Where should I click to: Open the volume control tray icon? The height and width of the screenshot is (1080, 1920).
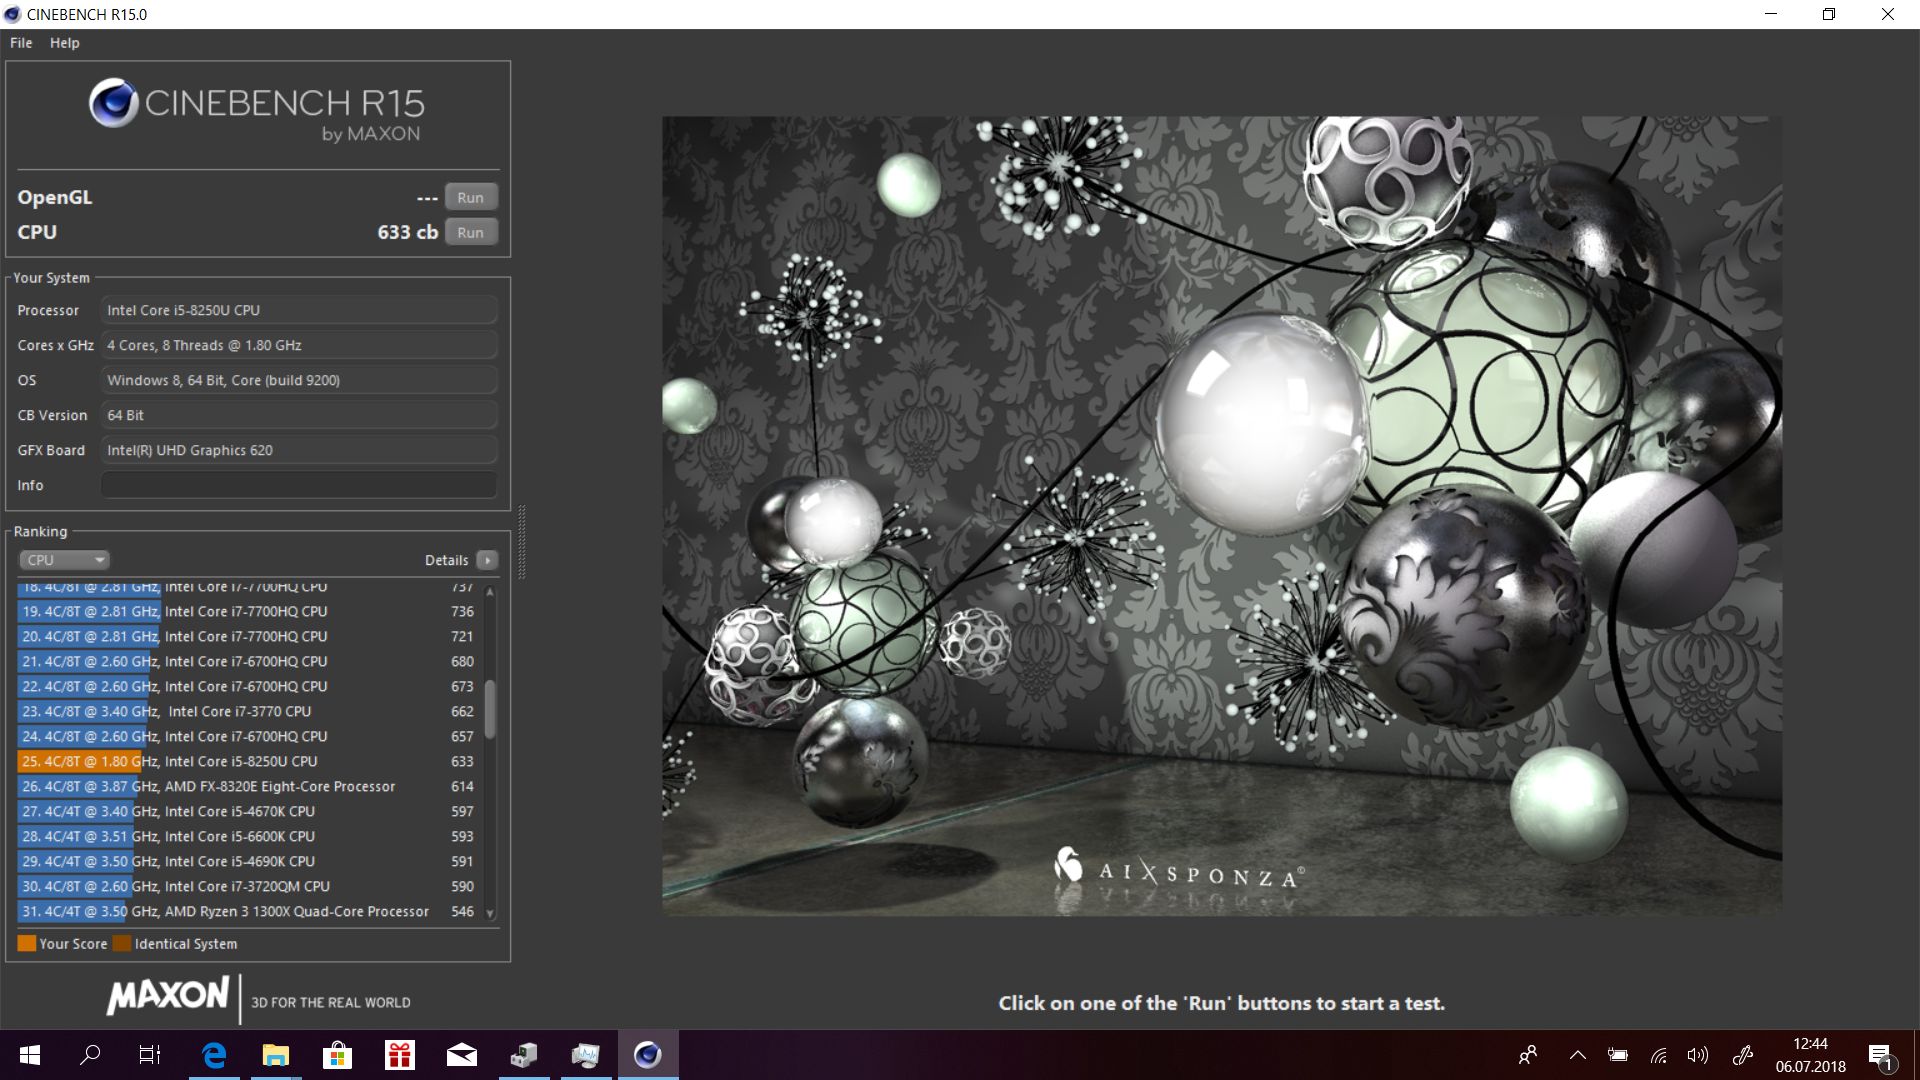(x=1697, y=1055)
